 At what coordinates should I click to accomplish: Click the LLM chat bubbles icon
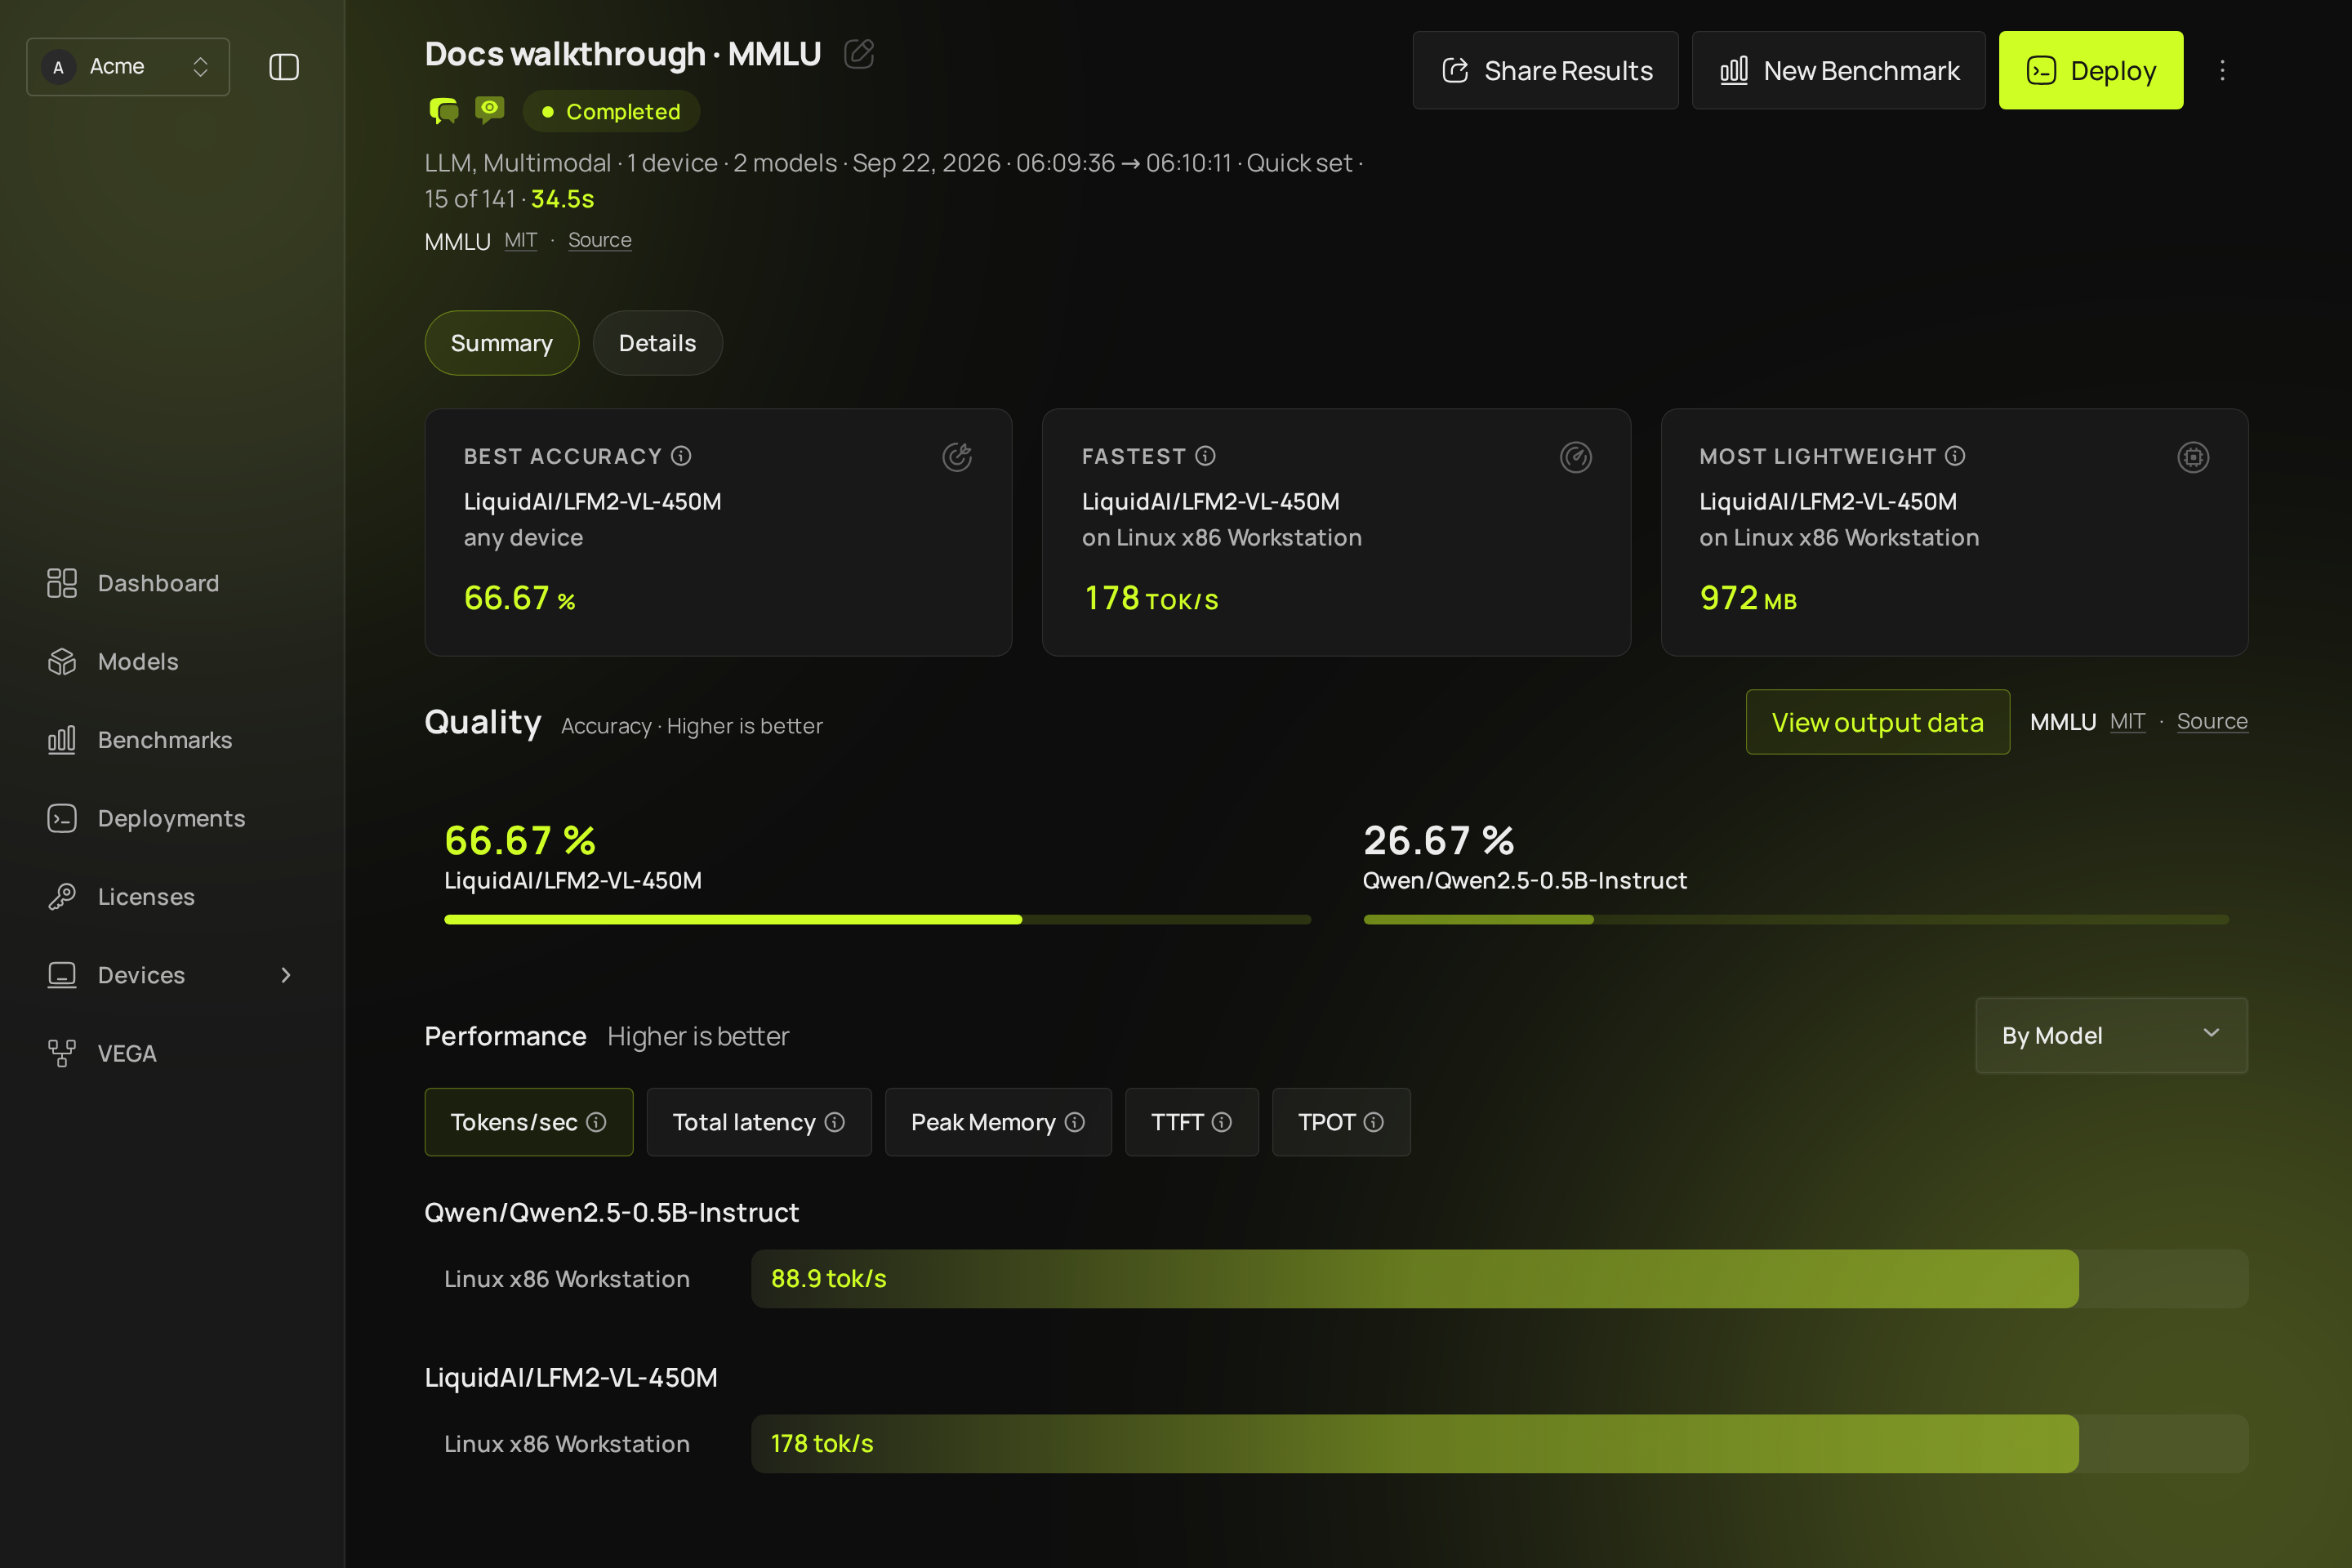click(x=444, y=111)
